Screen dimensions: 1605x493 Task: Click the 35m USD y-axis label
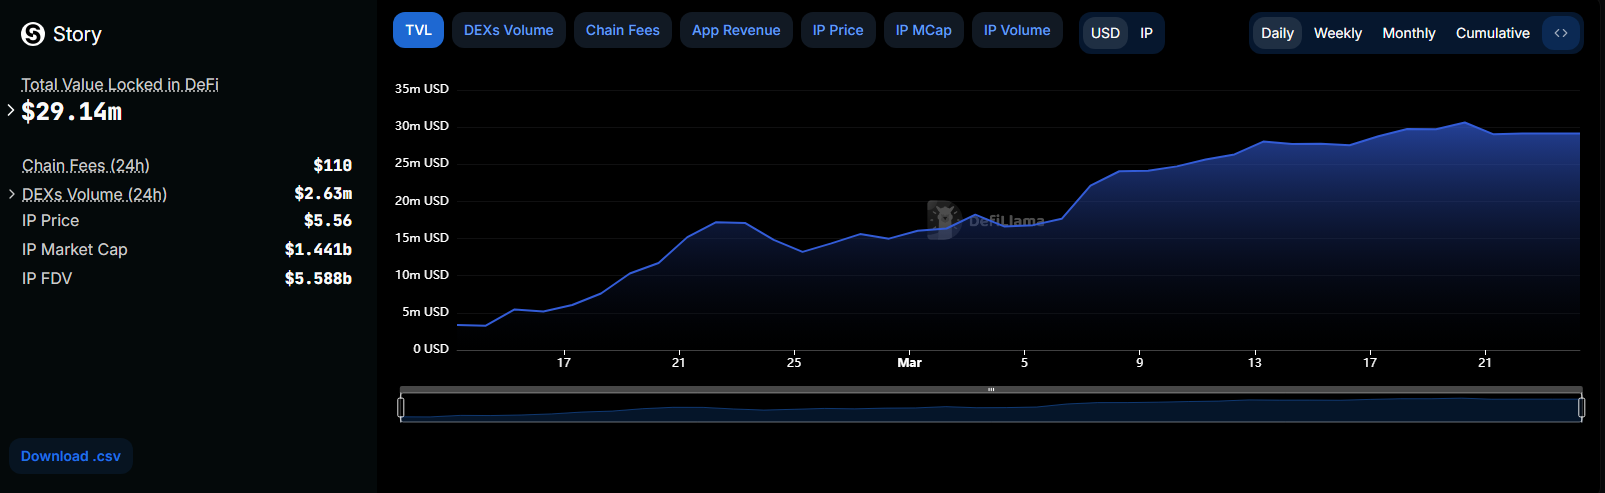(x=422, y=89)
